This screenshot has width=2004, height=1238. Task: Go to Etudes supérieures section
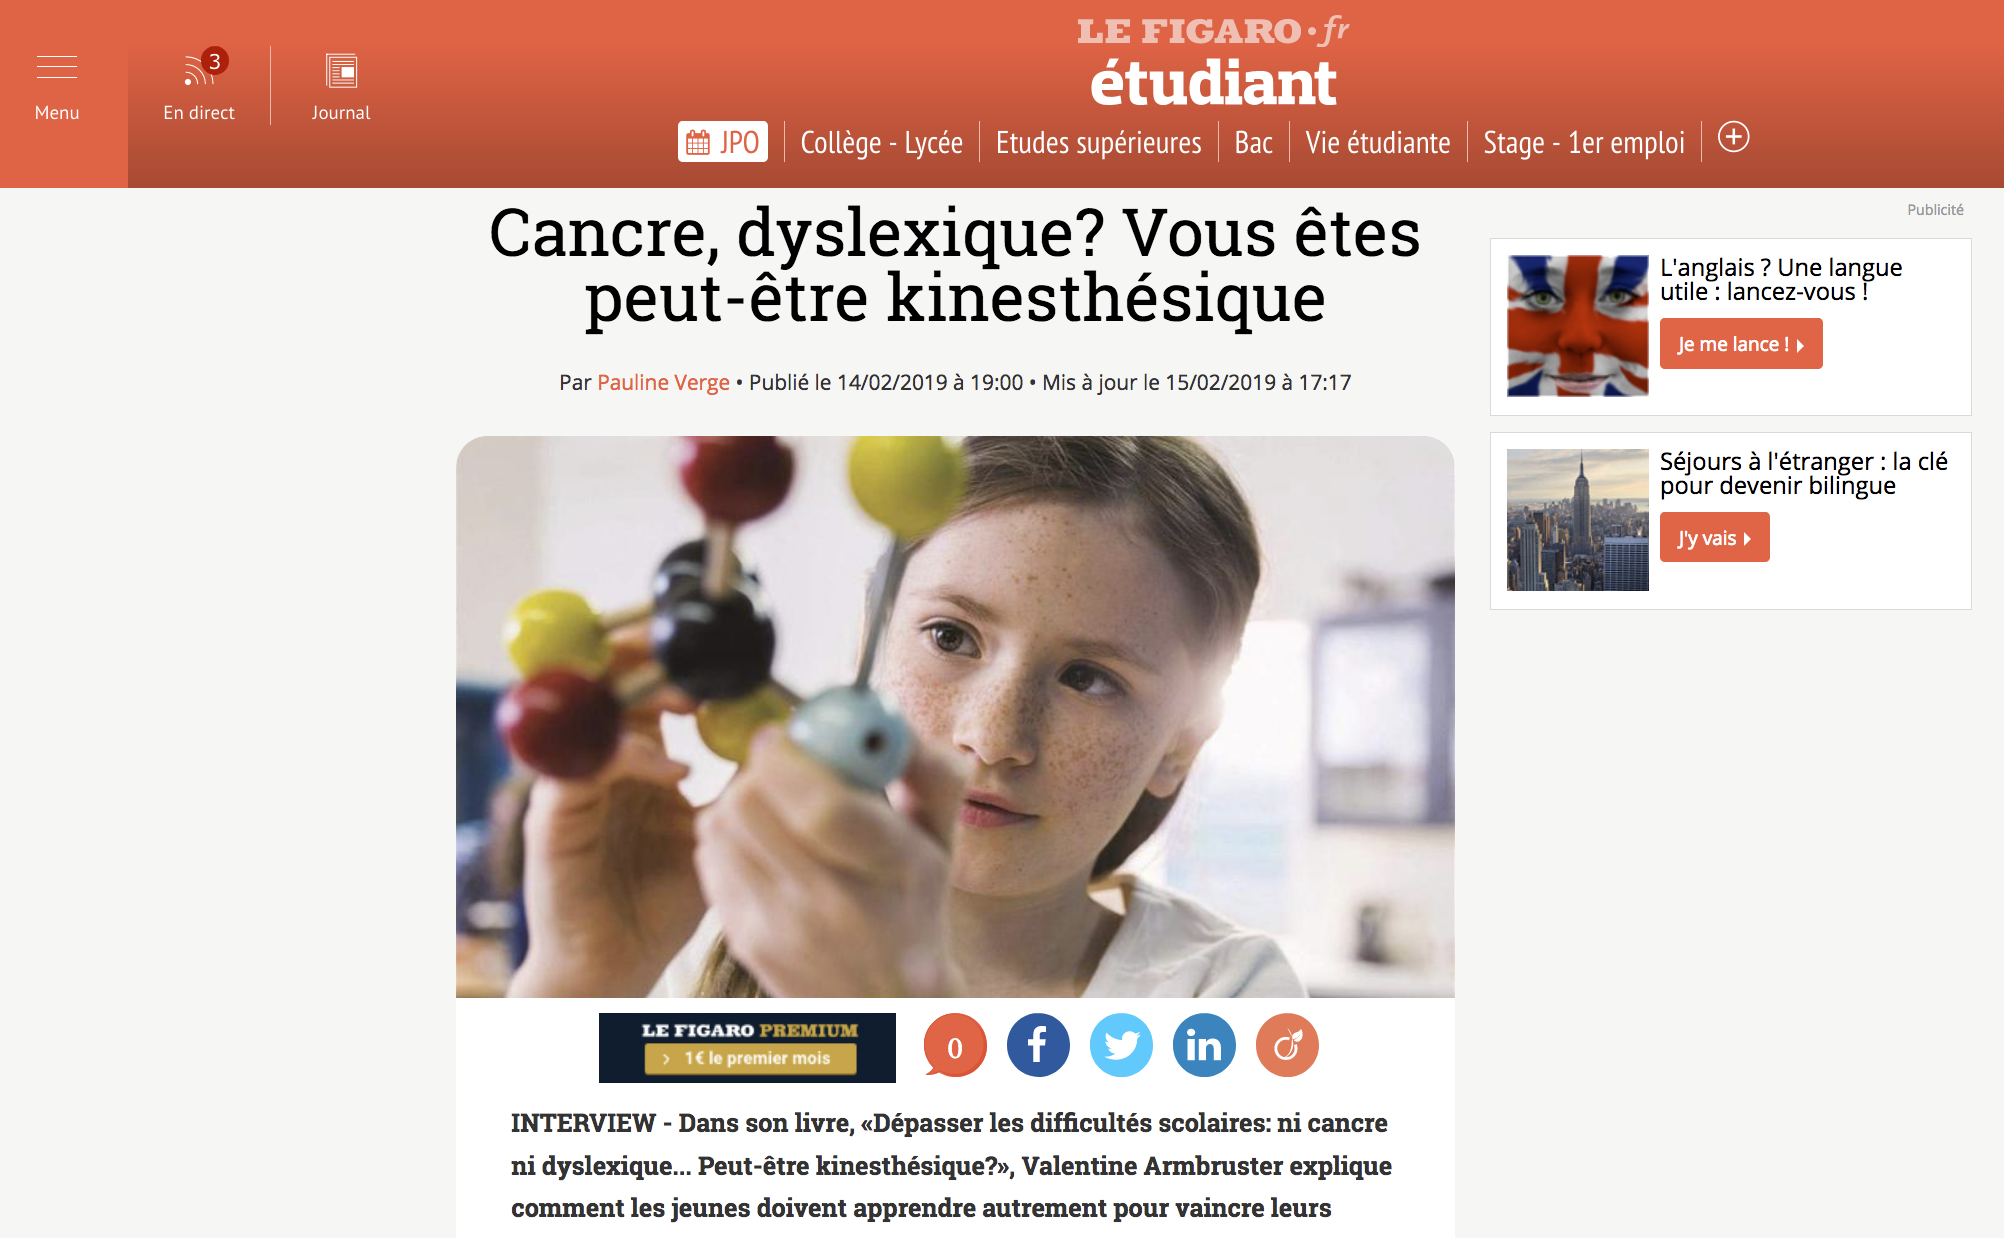(x=1098, y=143)
